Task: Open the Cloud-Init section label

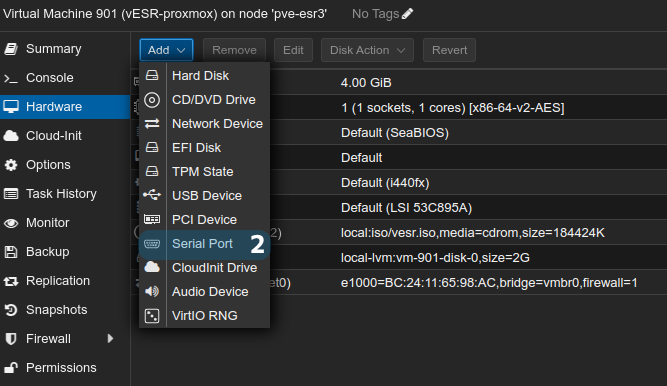Action: [54, 136]
